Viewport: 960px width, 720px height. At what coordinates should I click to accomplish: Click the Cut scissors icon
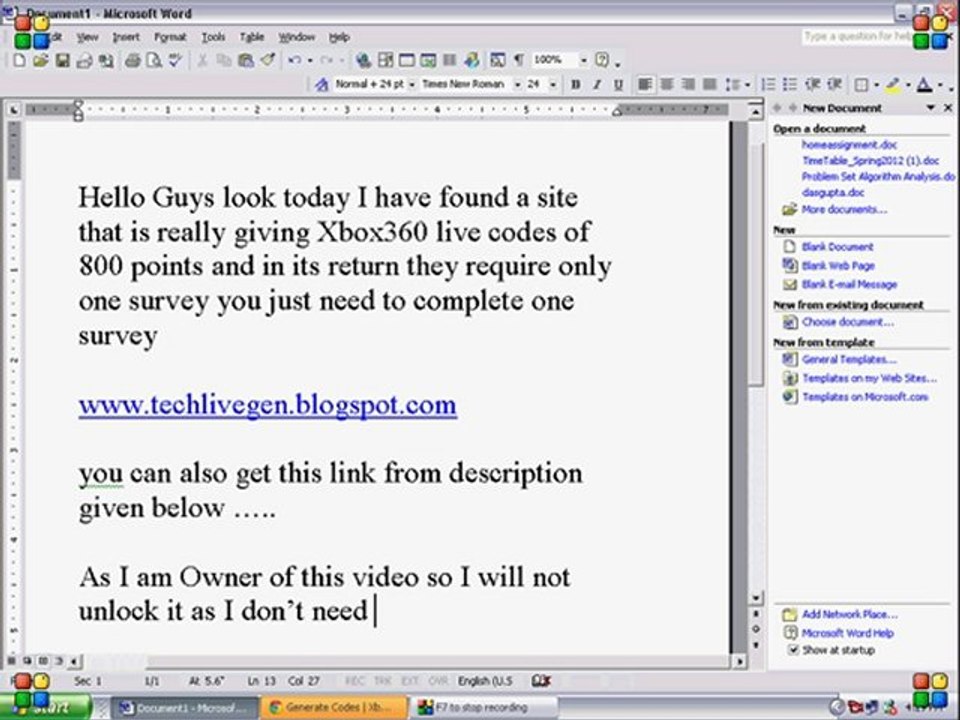click(202, 60)
